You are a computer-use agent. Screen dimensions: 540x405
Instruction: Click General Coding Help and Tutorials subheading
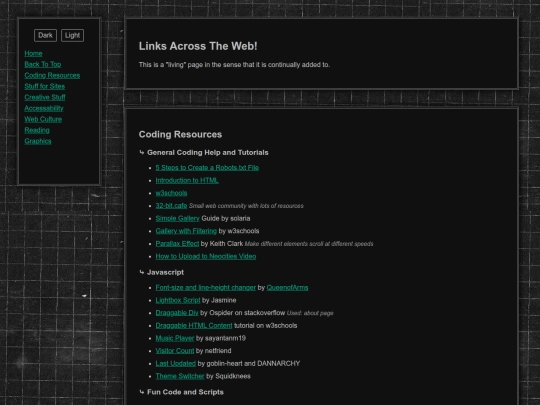pyautogui.click(x=208, y=153)
